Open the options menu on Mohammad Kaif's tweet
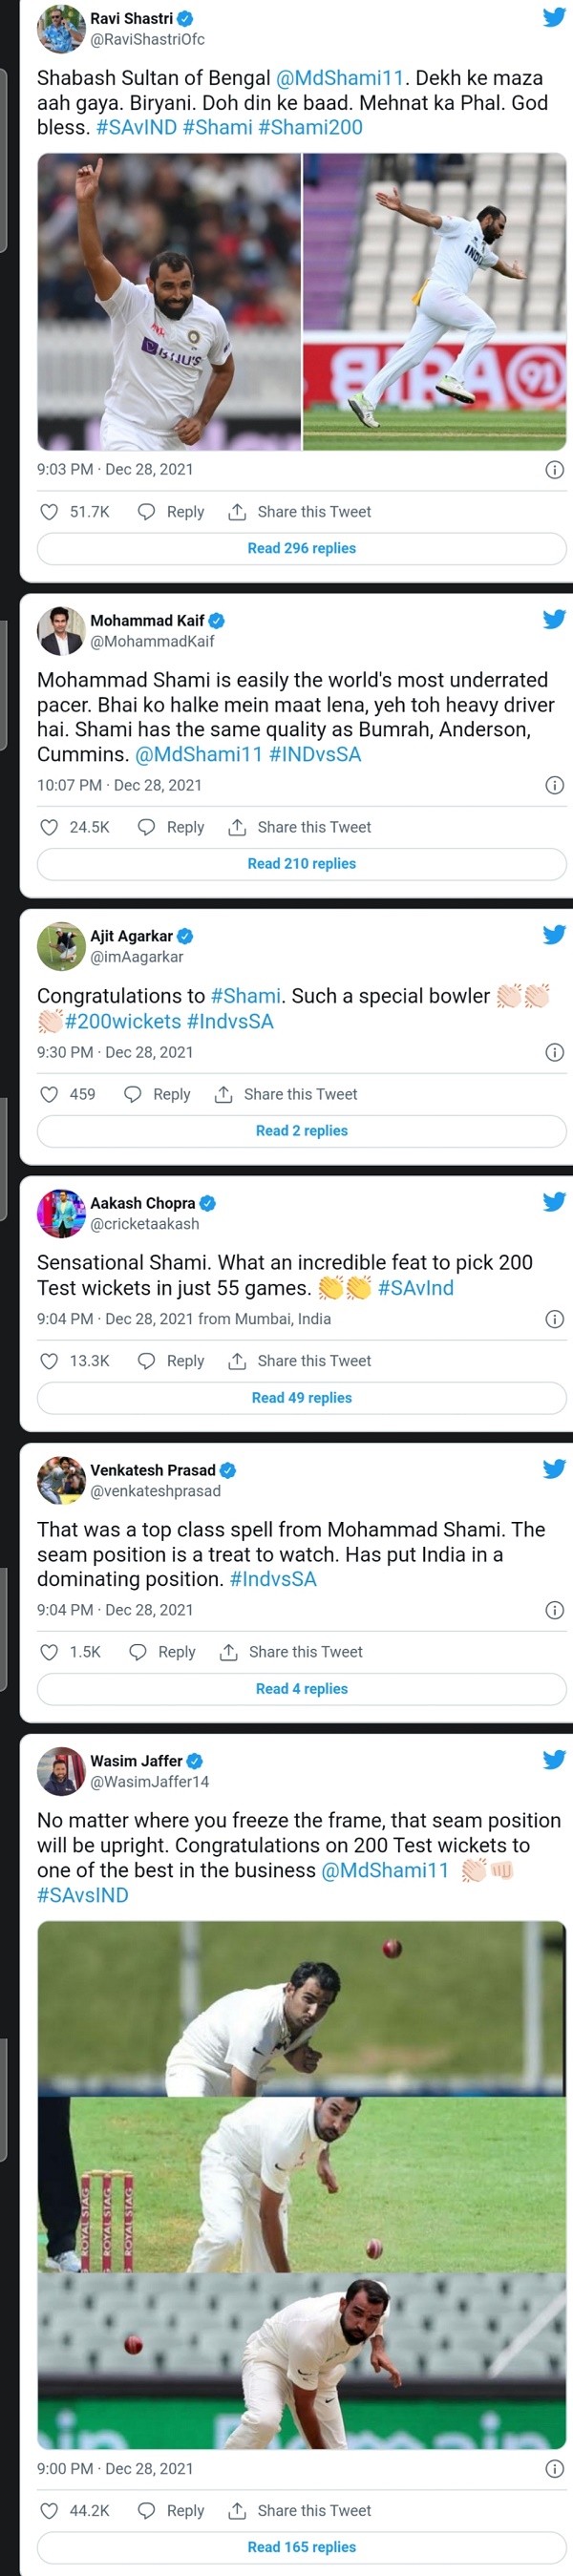Viewport: 573px width, 2576px height. point(554,785)
